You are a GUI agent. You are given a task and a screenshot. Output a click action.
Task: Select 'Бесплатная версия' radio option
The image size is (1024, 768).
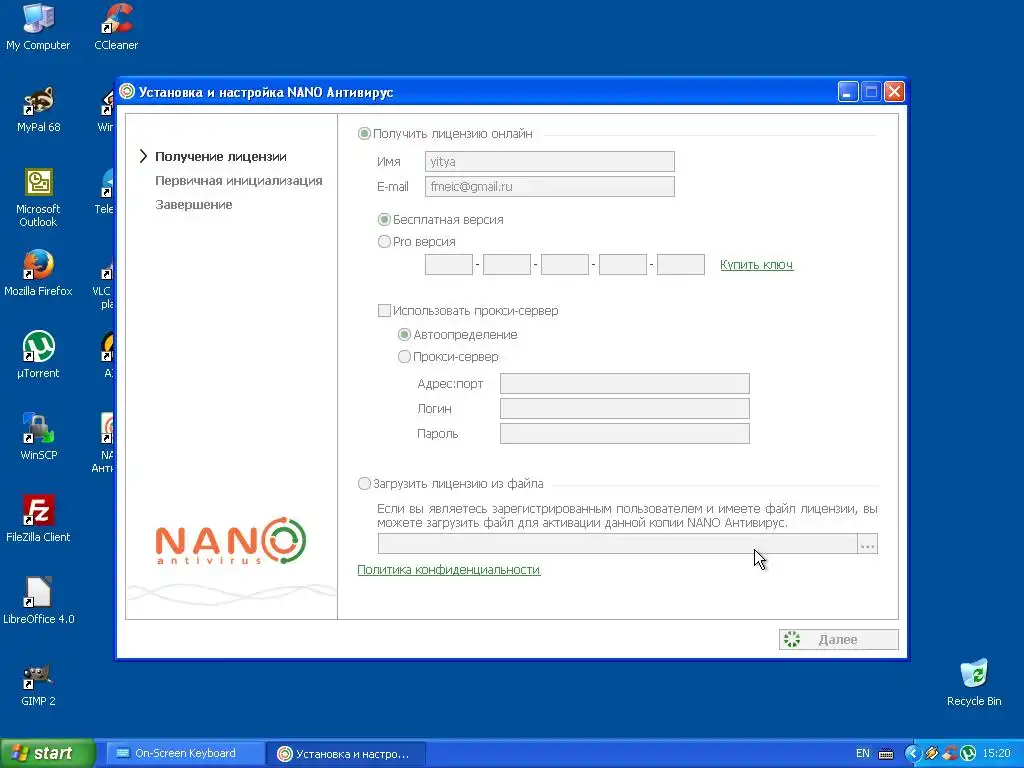pyautogui.click(x=384, y=219)
